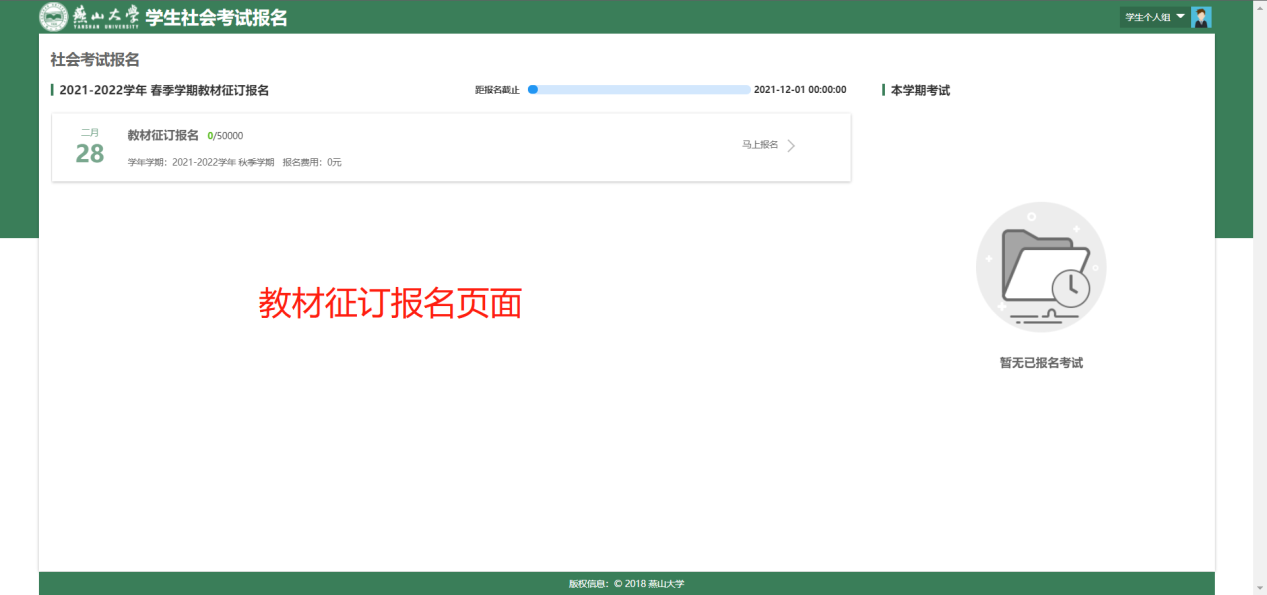
Task: Open the 学生个人组 dropdown menu
Action: point(1148,17)
